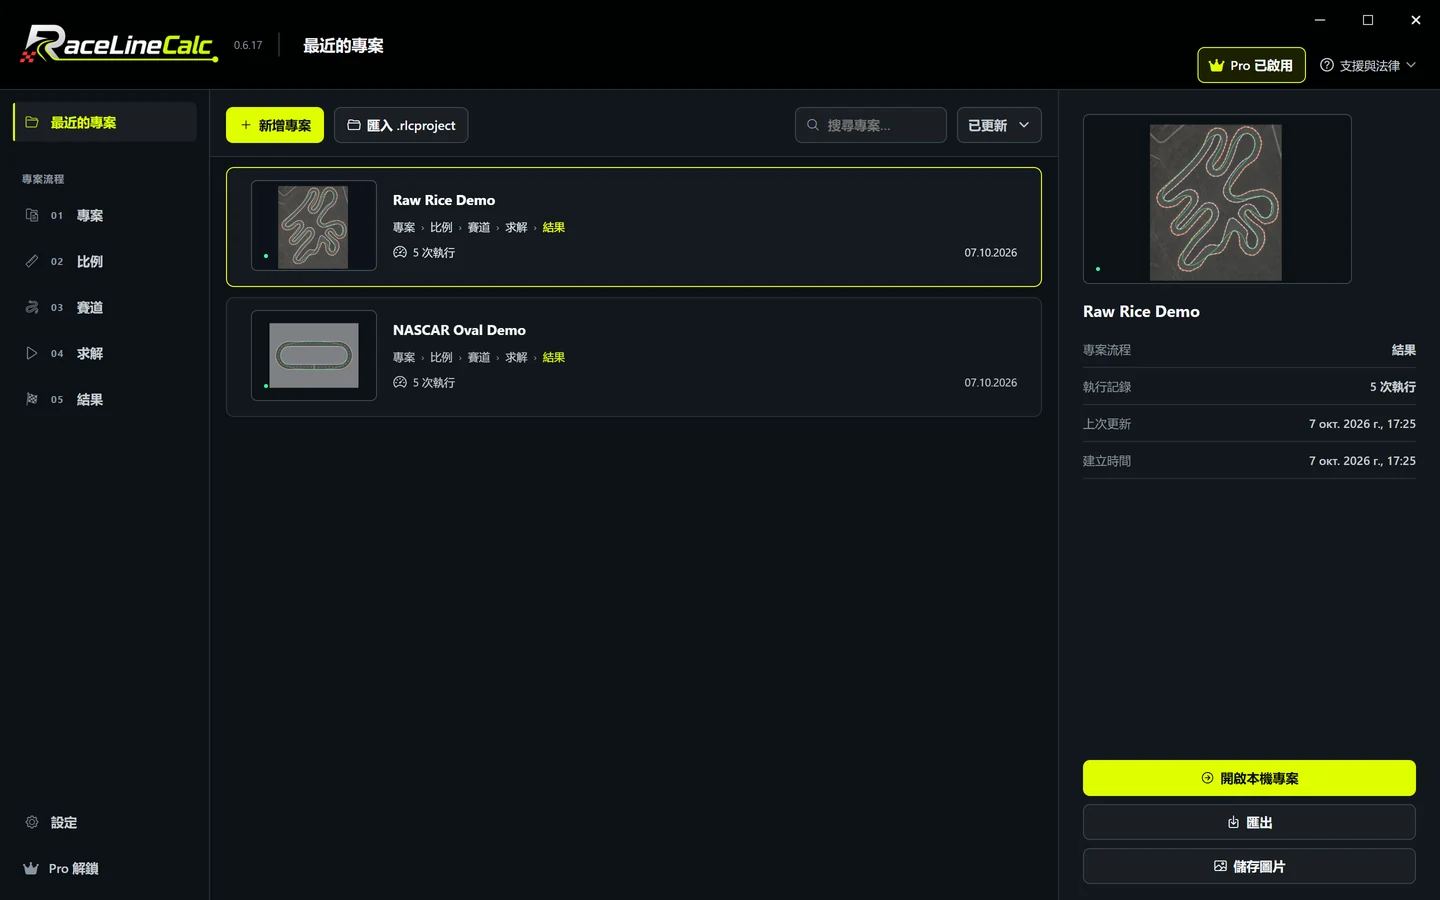The height and width of the screenshot is (900, 1440).
Task: Maximize the application window
Action: (x=1368, y=20)
